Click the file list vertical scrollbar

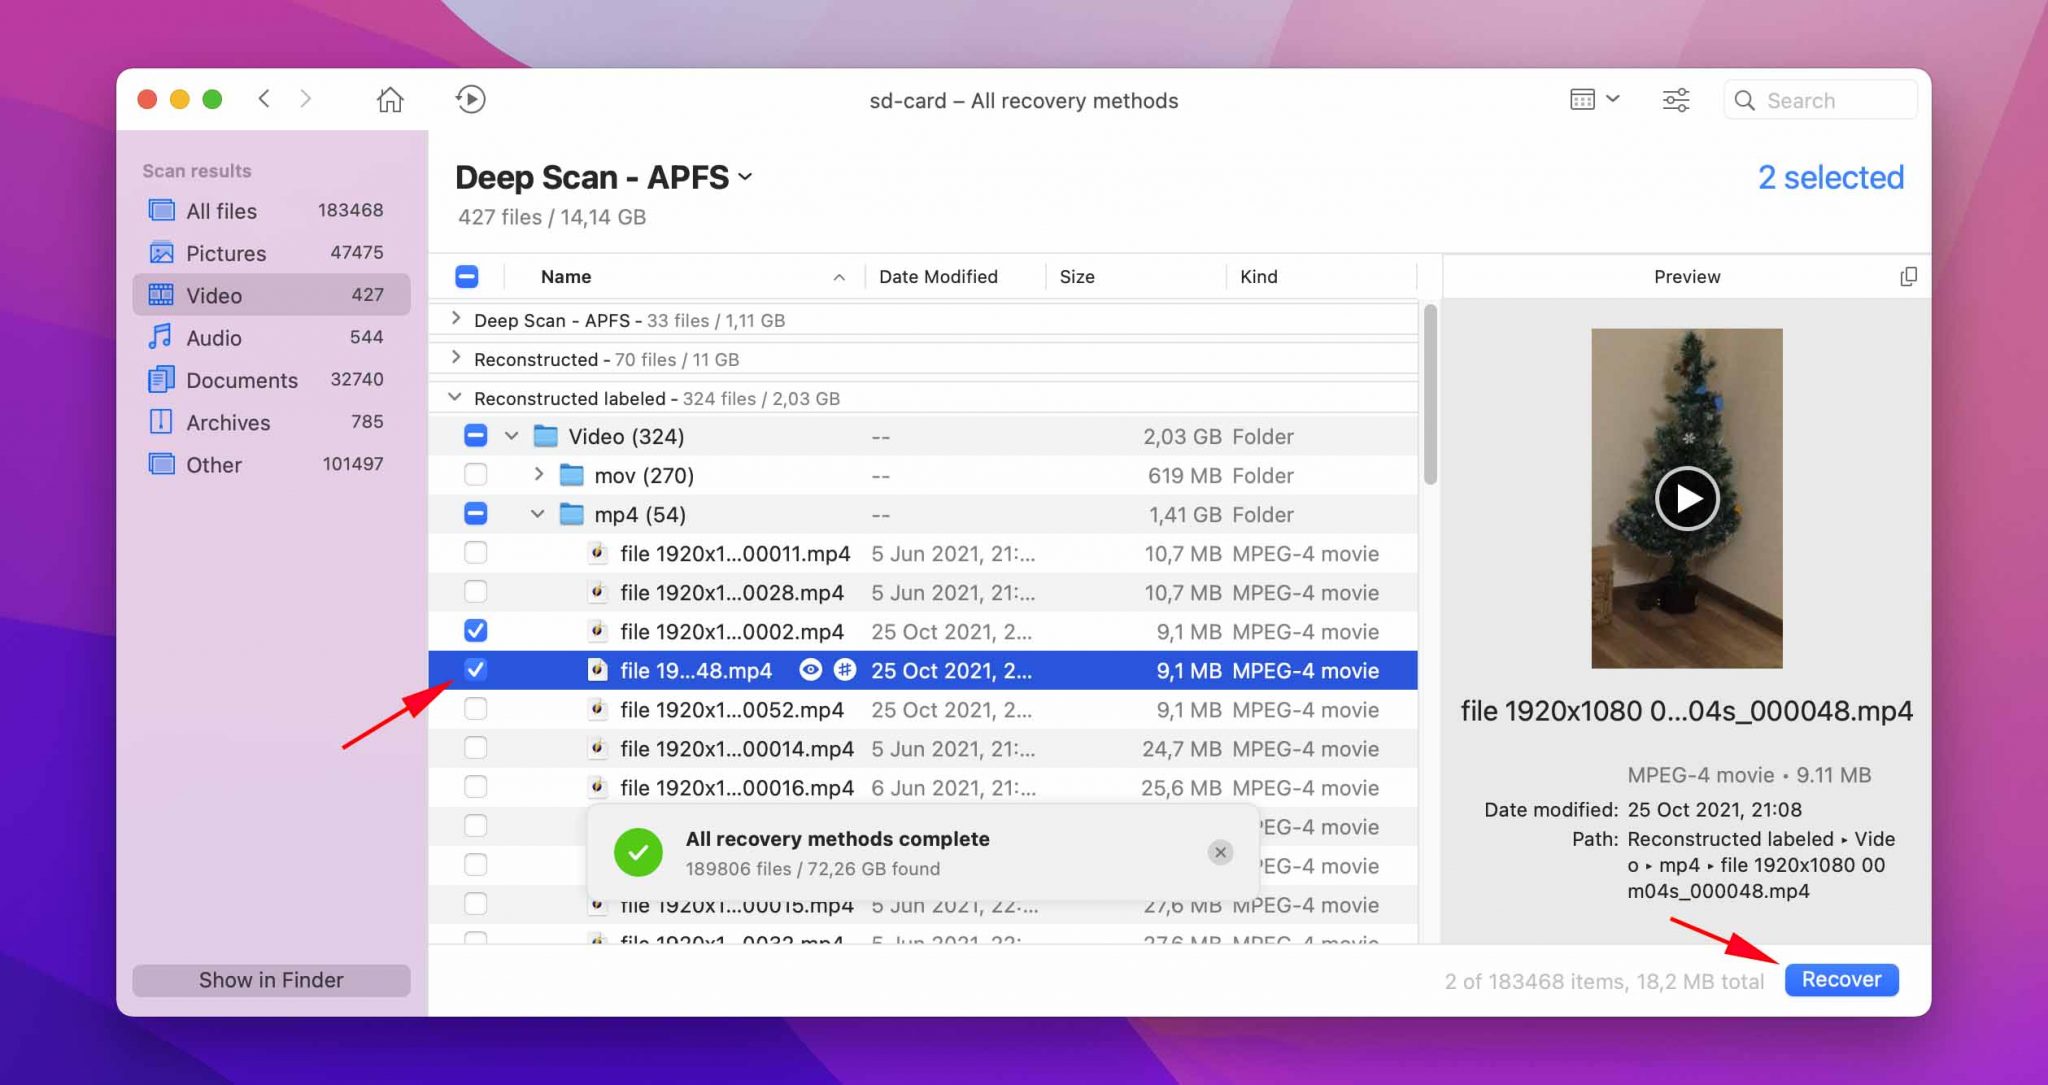tap(1430, 395)
